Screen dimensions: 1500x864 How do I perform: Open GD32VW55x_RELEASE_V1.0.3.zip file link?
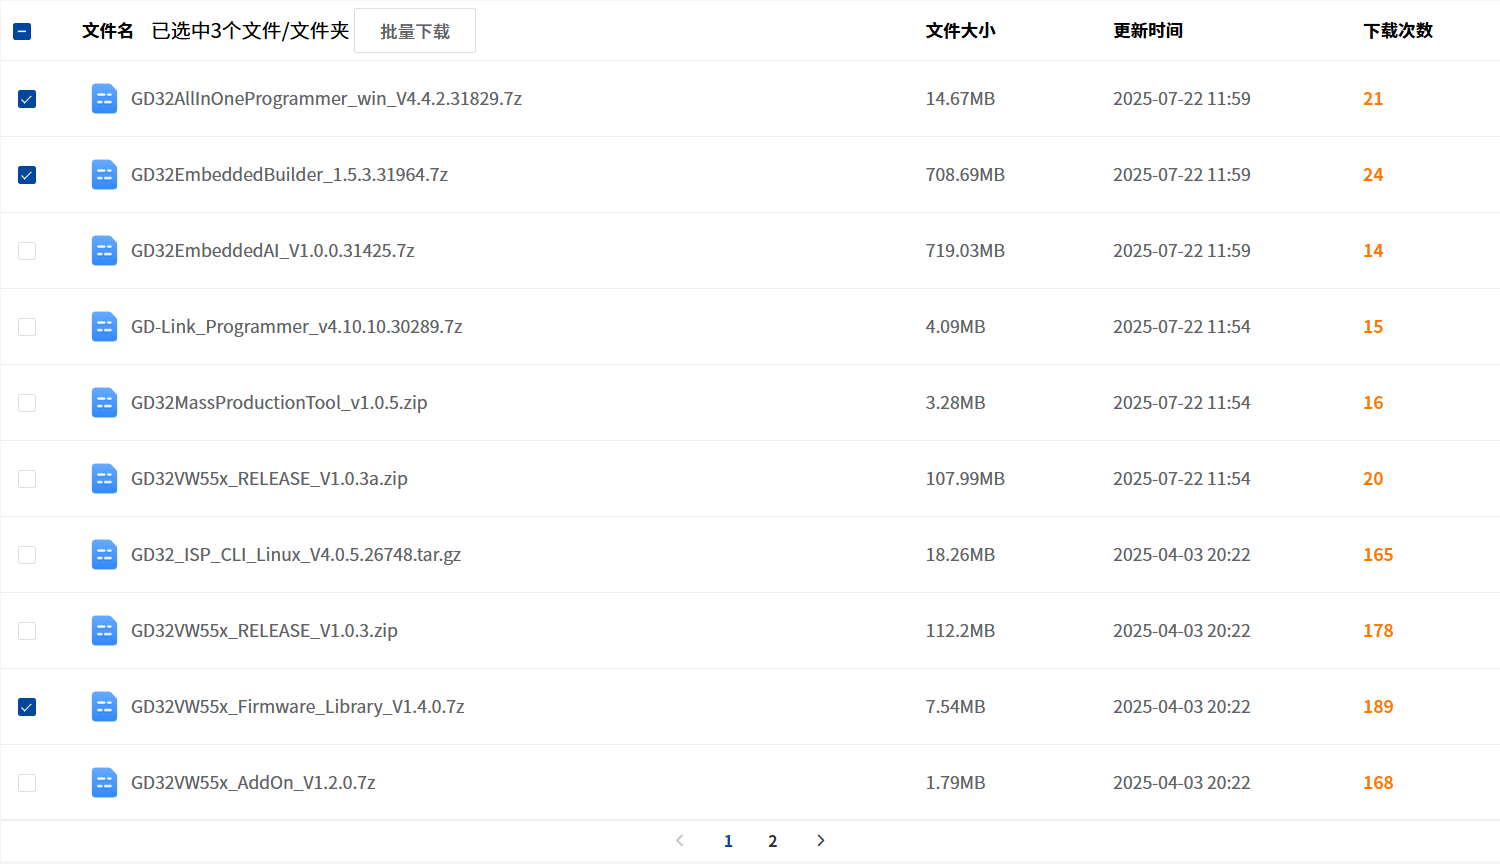tap(264, 631)
